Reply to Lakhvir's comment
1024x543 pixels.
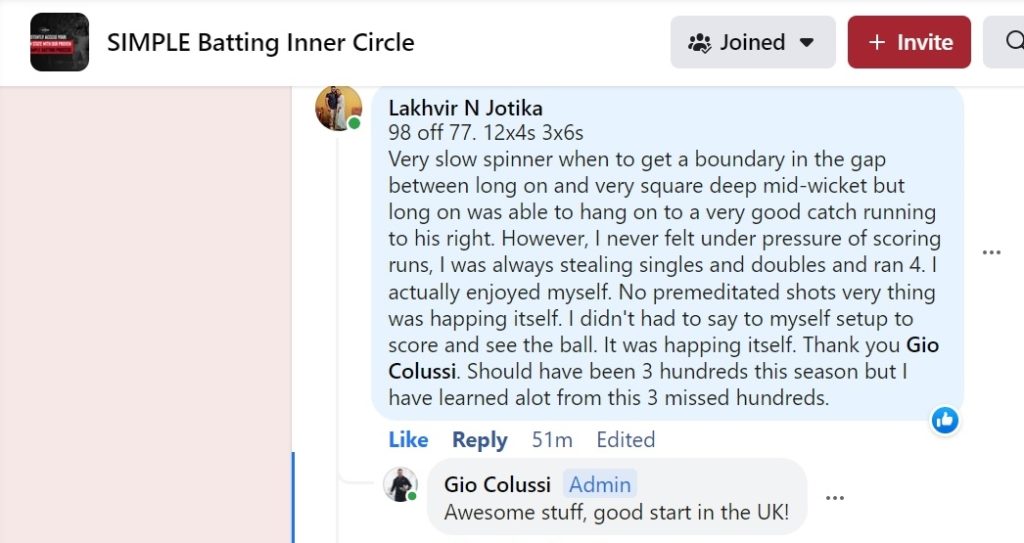coord(479,440)
